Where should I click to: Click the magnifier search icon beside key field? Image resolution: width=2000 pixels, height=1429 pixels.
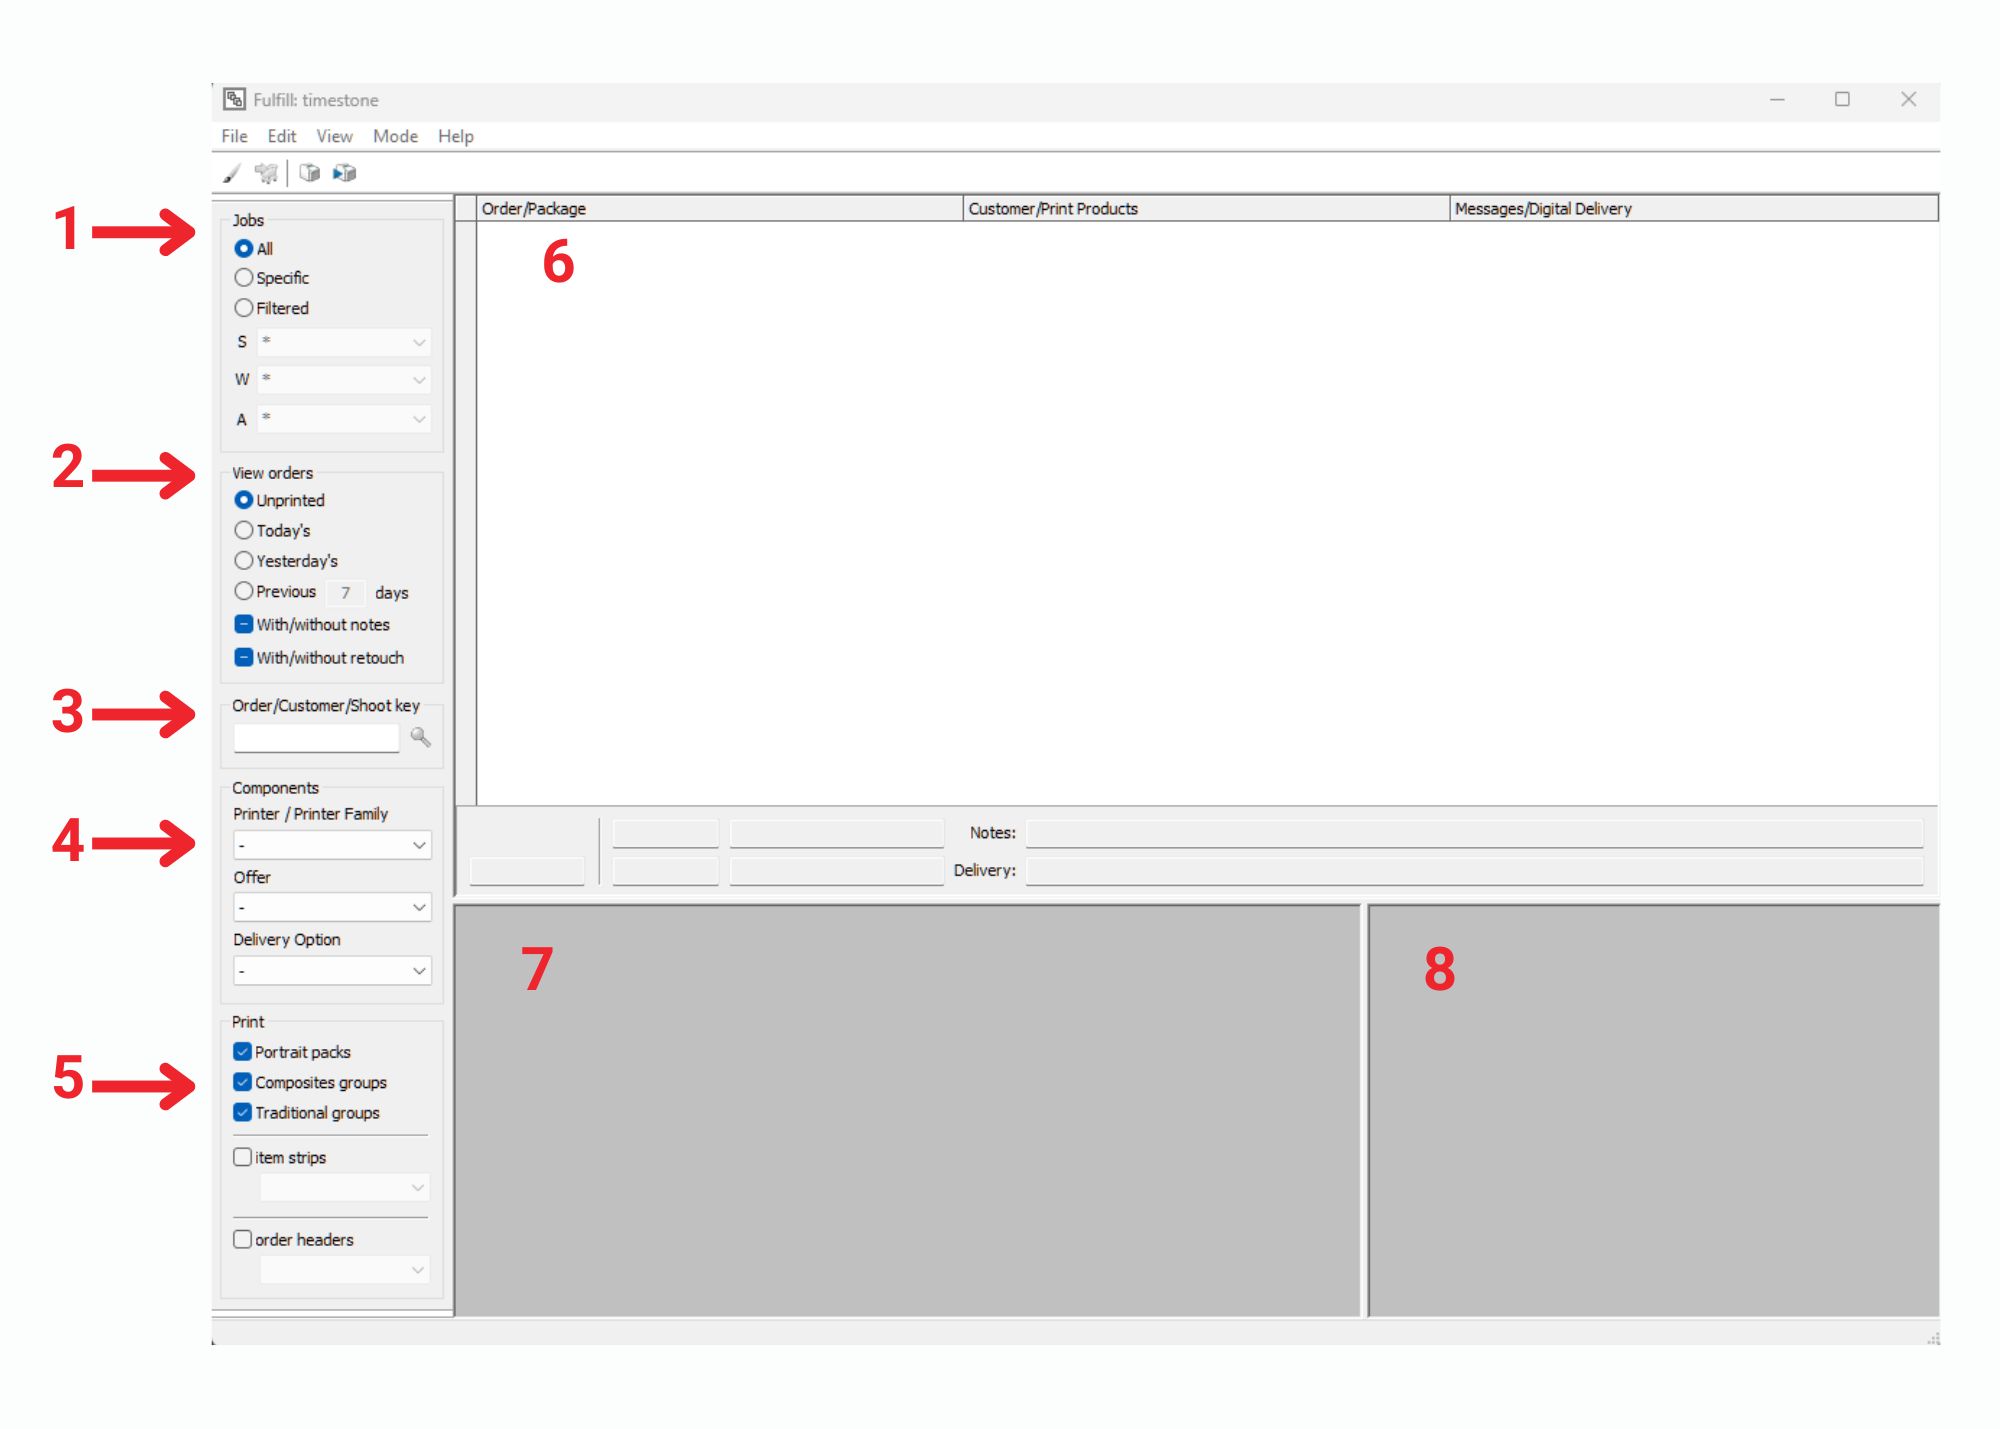420,737
